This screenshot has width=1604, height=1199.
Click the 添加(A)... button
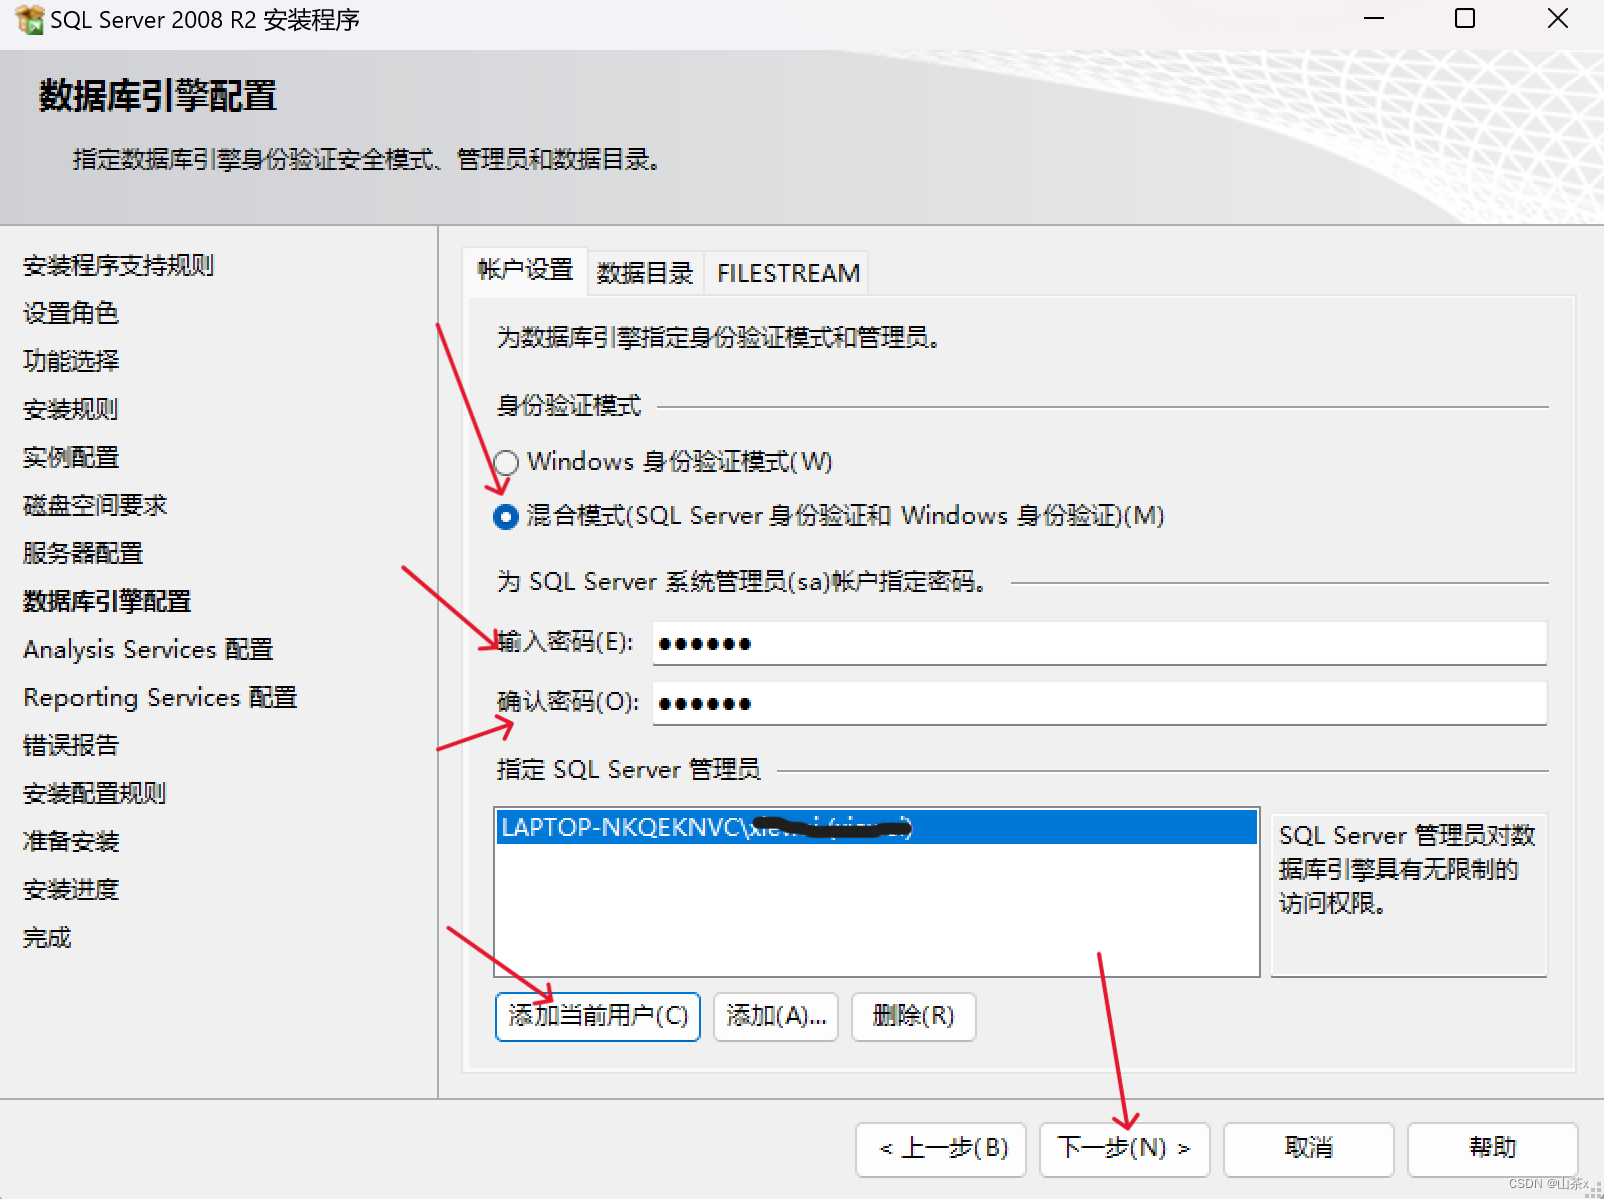click(x=776, y=1016)
